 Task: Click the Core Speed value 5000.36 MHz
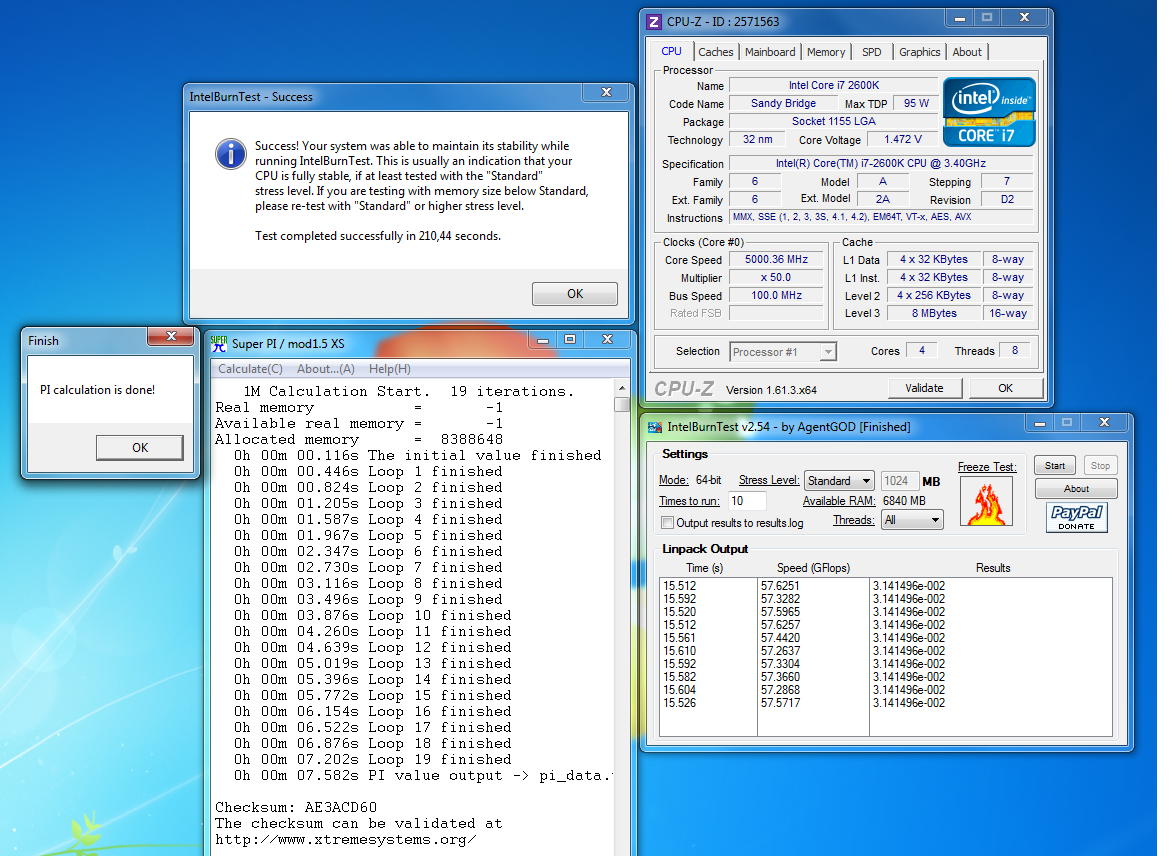tap(776, 259)
